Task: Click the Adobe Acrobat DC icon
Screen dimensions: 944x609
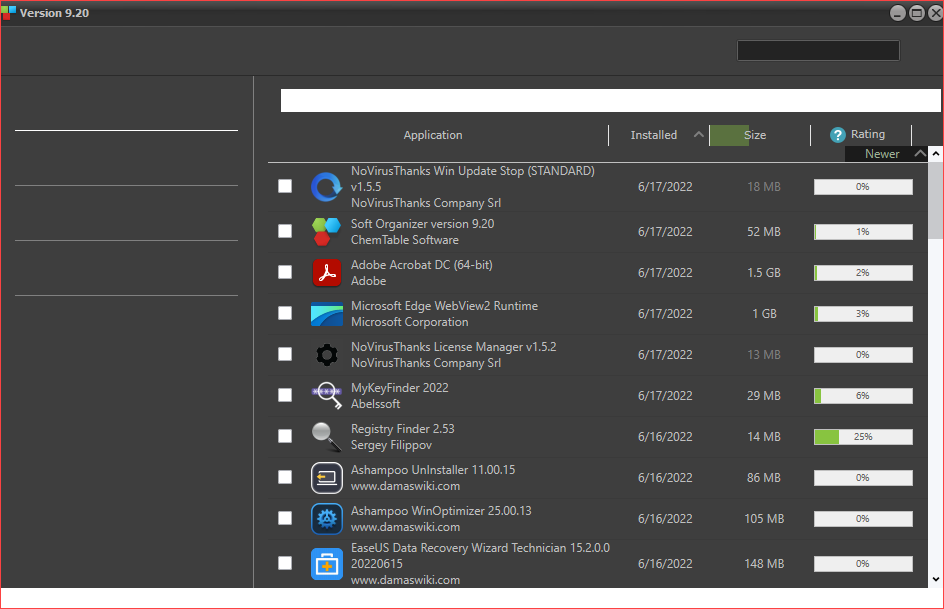Action: (326, 273)
